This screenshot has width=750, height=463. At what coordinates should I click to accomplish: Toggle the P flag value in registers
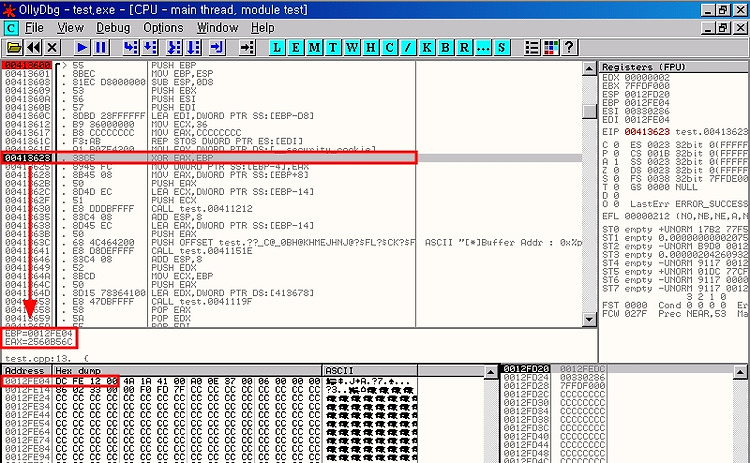[x=616, y=154]
